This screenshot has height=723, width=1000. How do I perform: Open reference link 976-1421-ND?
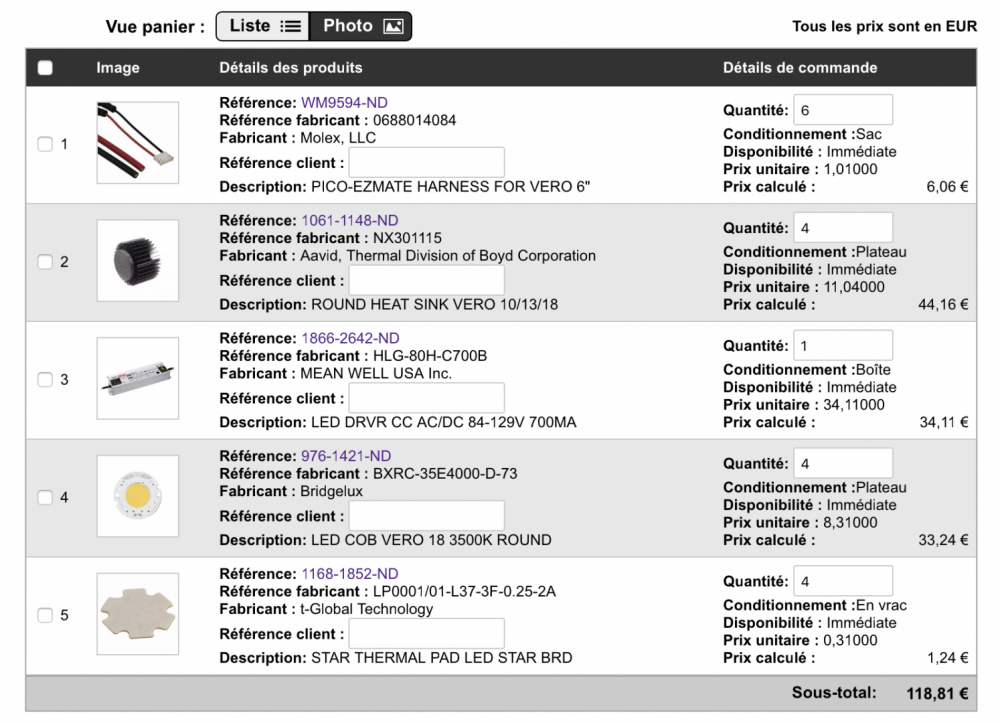coord(346,456)
